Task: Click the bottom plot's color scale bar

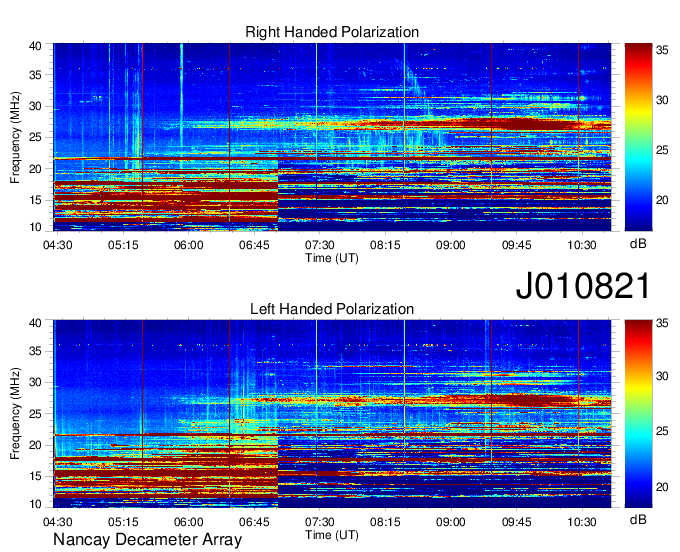Action: [x=638, y=414]
